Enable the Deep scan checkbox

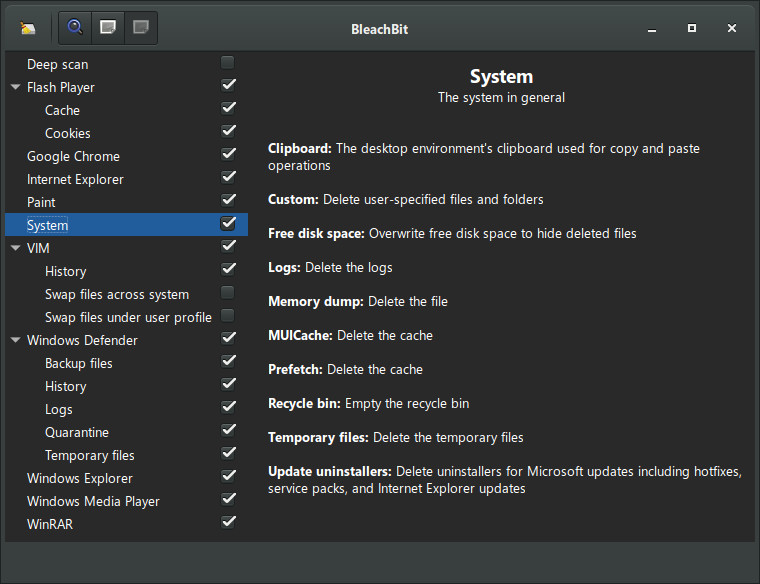(x=228, y=63)
